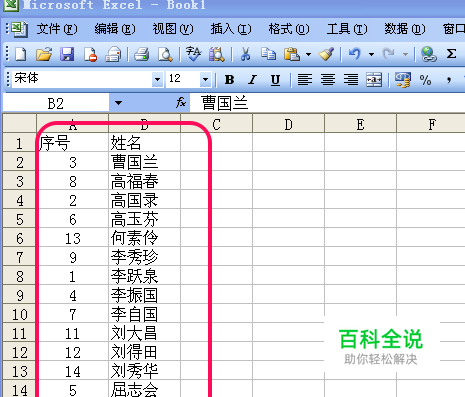Open a file with the Open folder icon
Viewport: 465px width, 397px height.
(x=44, y=54)
